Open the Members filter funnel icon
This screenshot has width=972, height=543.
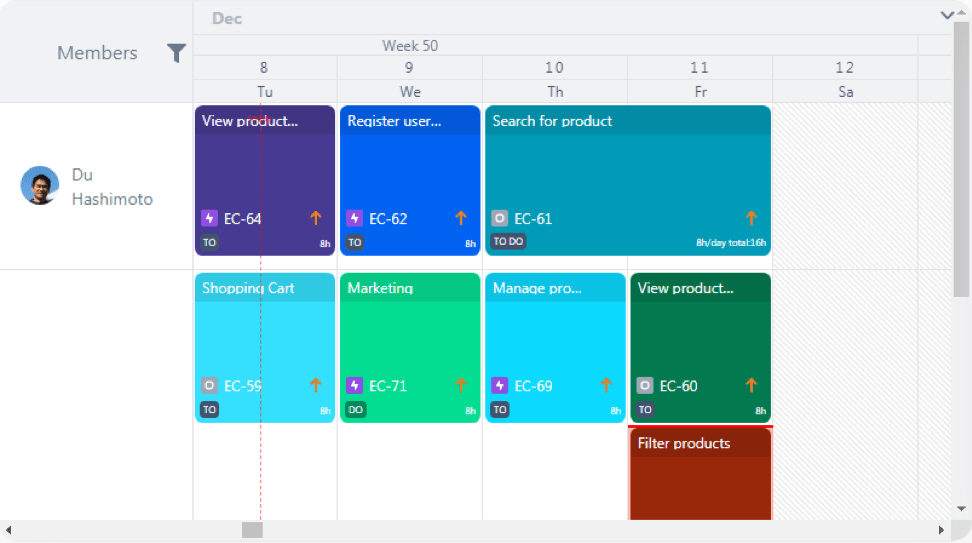click(176, 53)
